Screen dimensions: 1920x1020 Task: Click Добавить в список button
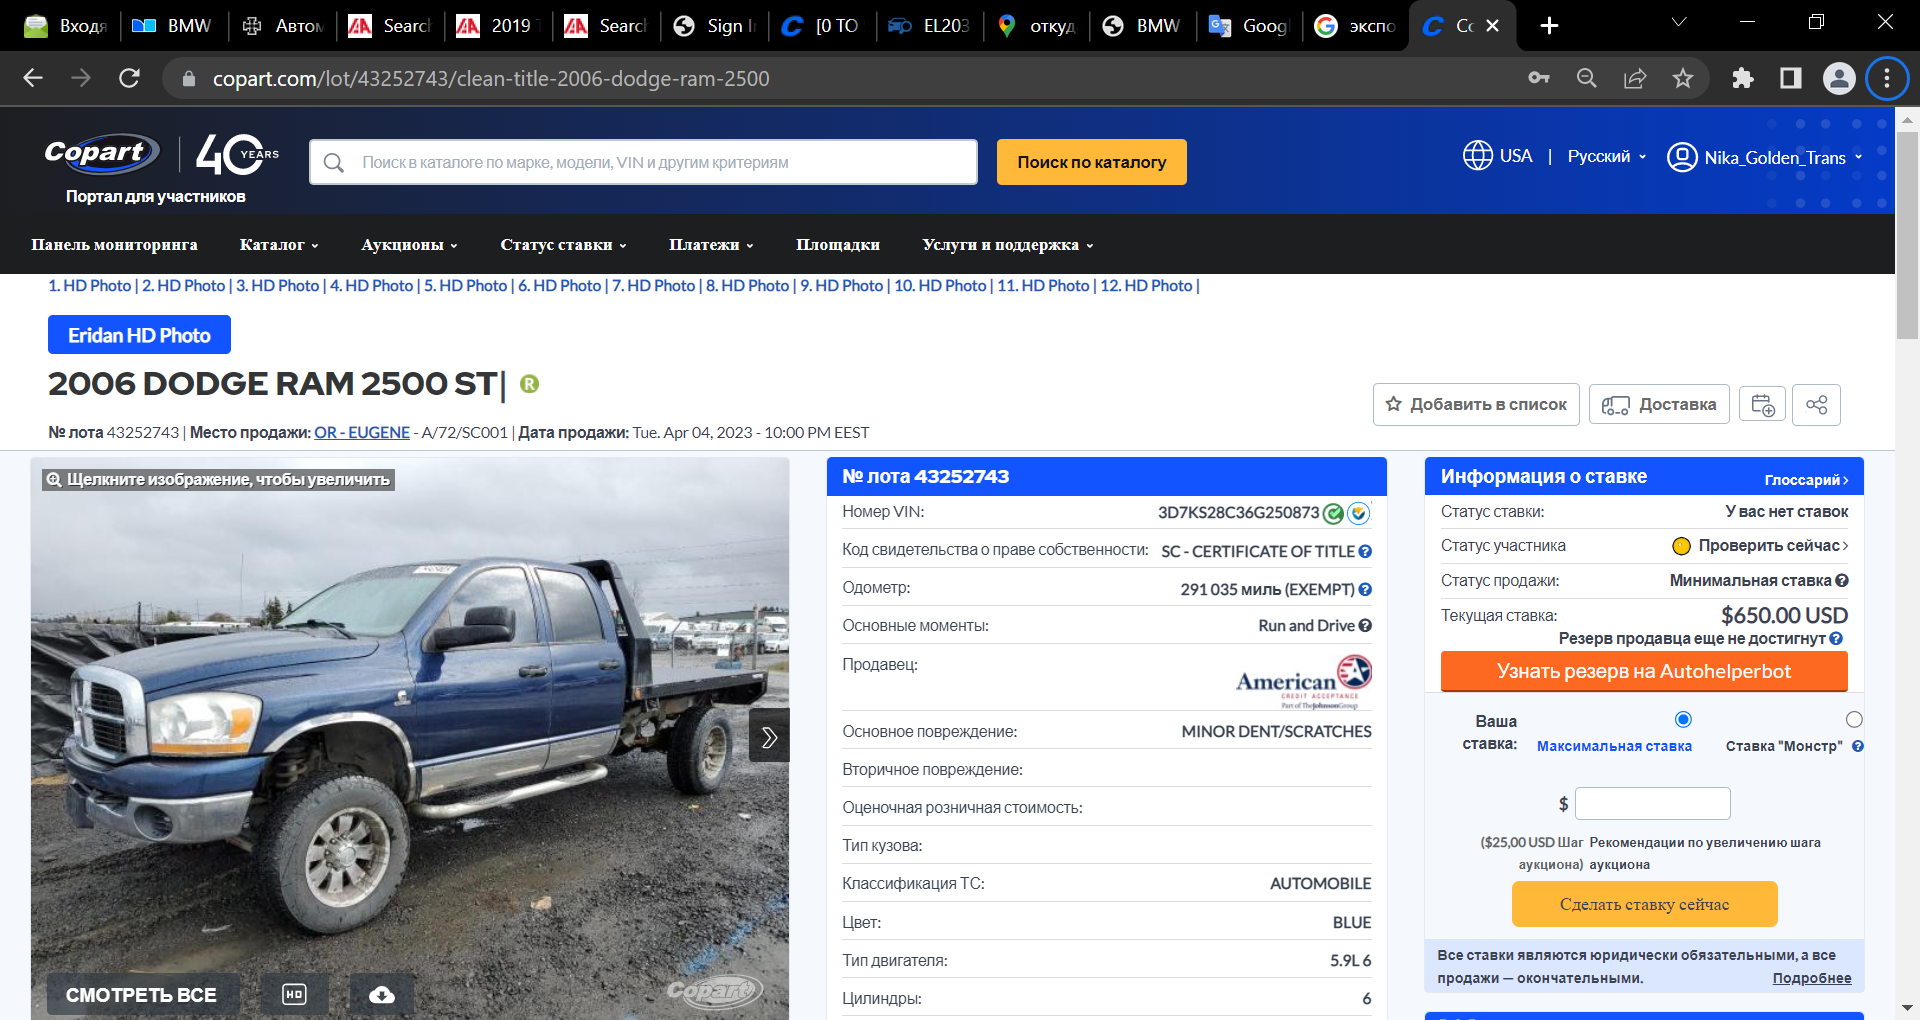[x=1476, y=405]
